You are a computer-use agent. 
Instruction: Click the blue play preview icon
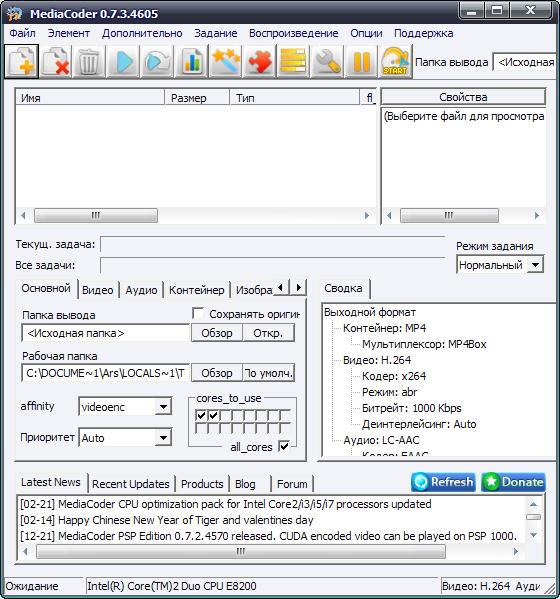[x=123, y=62]
